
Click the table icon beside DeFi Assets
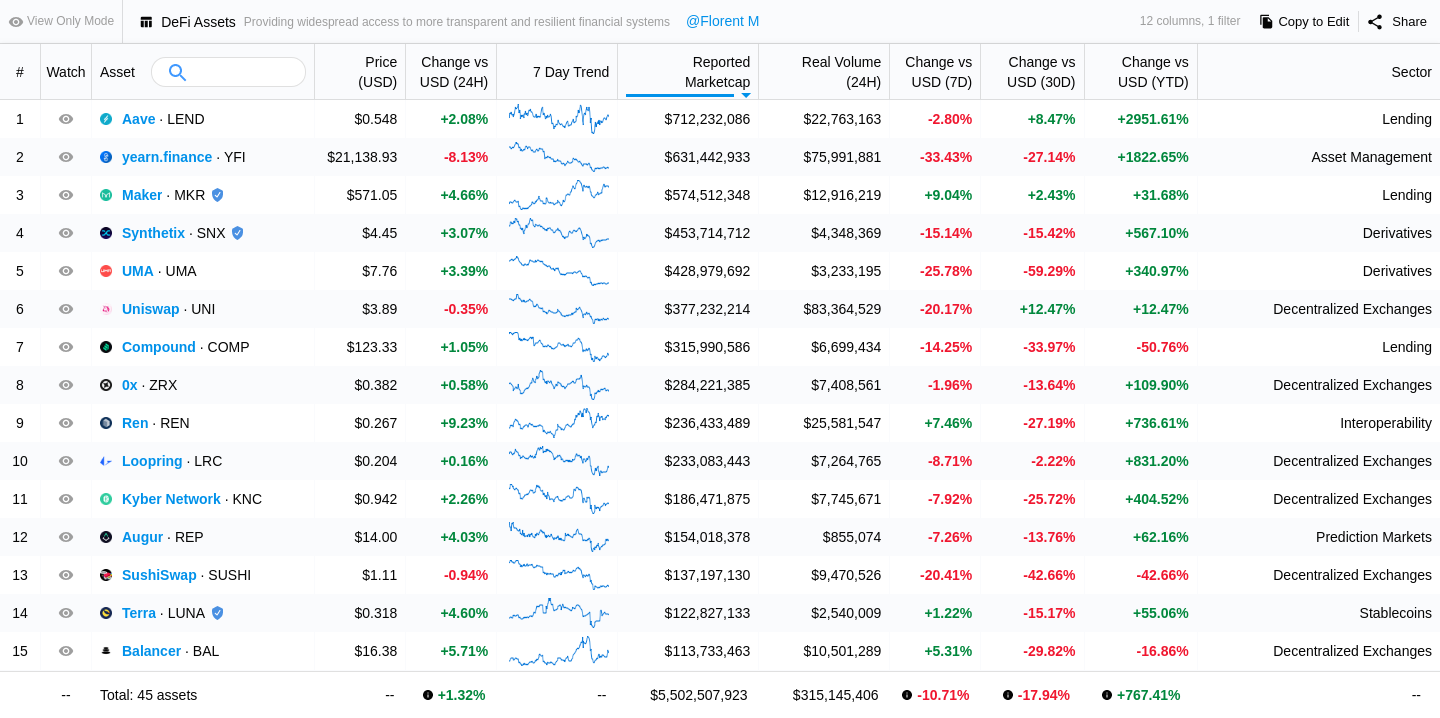[146, 22]
